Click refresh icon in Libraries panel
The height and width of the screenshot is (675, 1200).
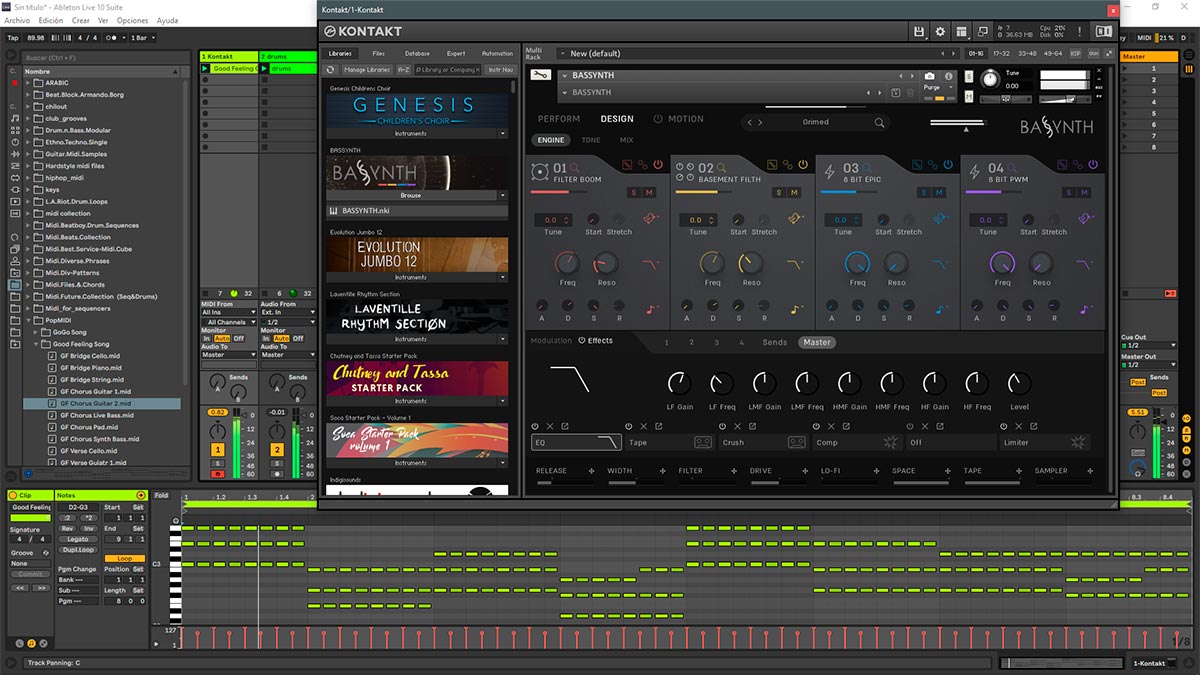pyautogui.click(x=331, y=70)
